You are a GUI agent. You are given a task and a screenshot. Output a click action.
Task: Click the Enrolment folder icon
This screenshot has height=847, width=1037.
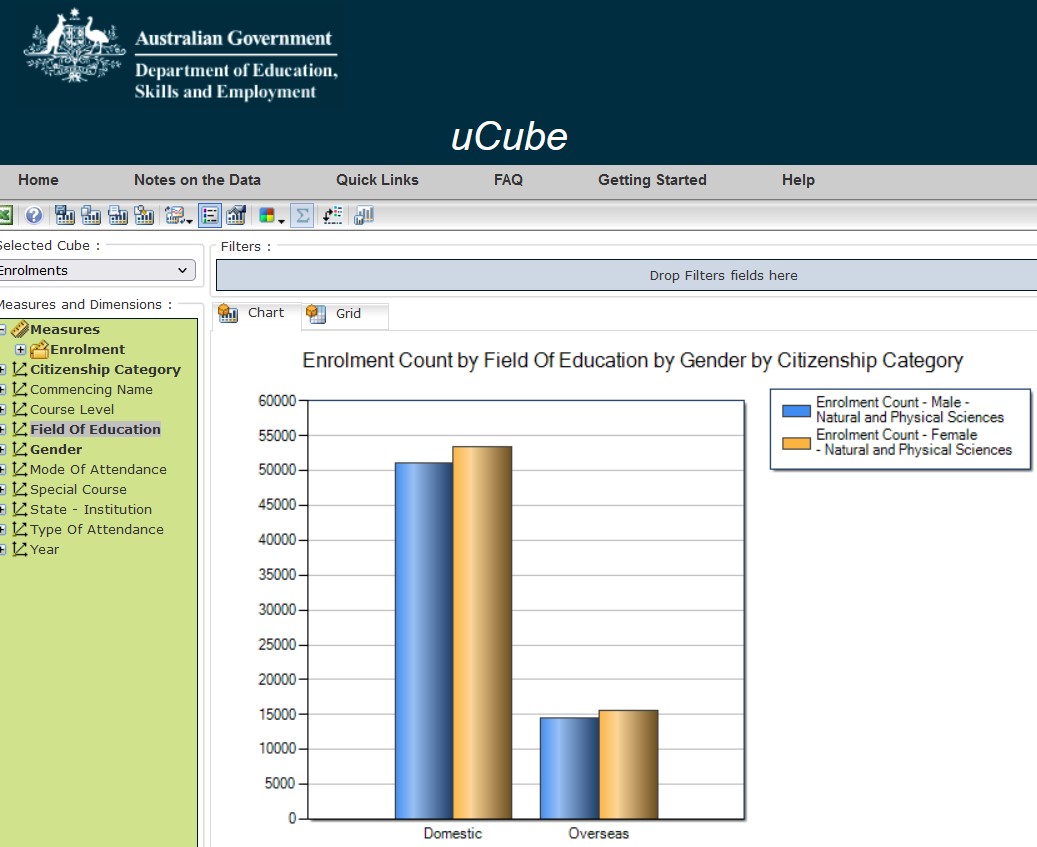coord(40,348)
